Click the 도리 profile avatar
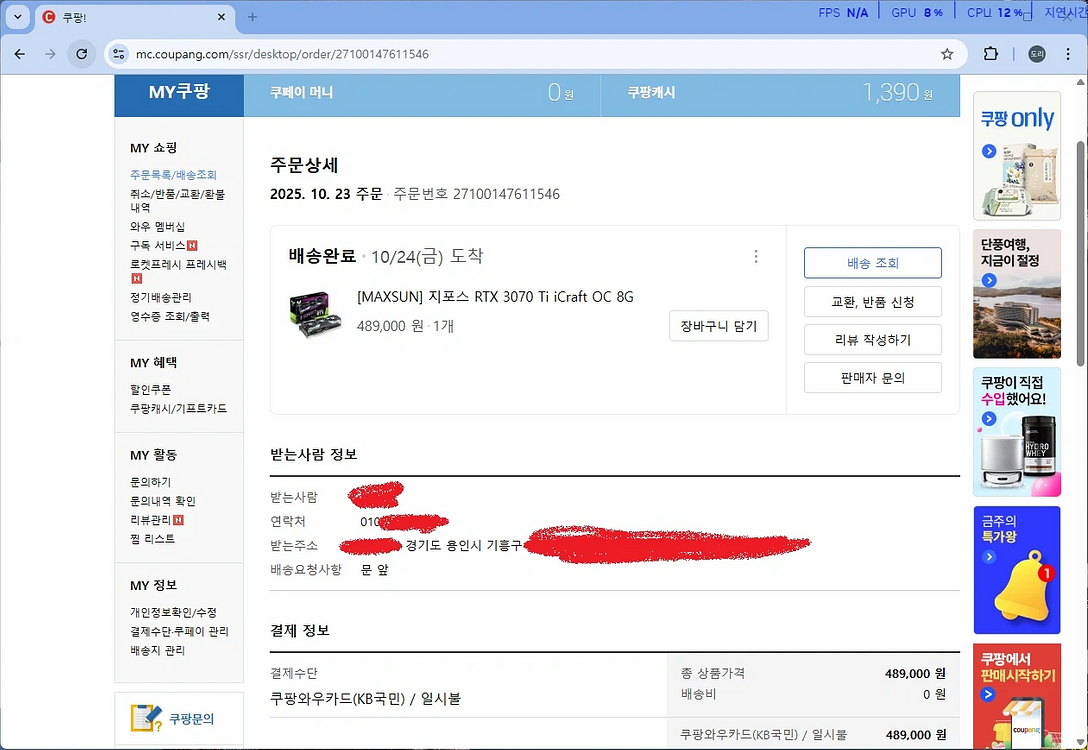 [1036, 54]
